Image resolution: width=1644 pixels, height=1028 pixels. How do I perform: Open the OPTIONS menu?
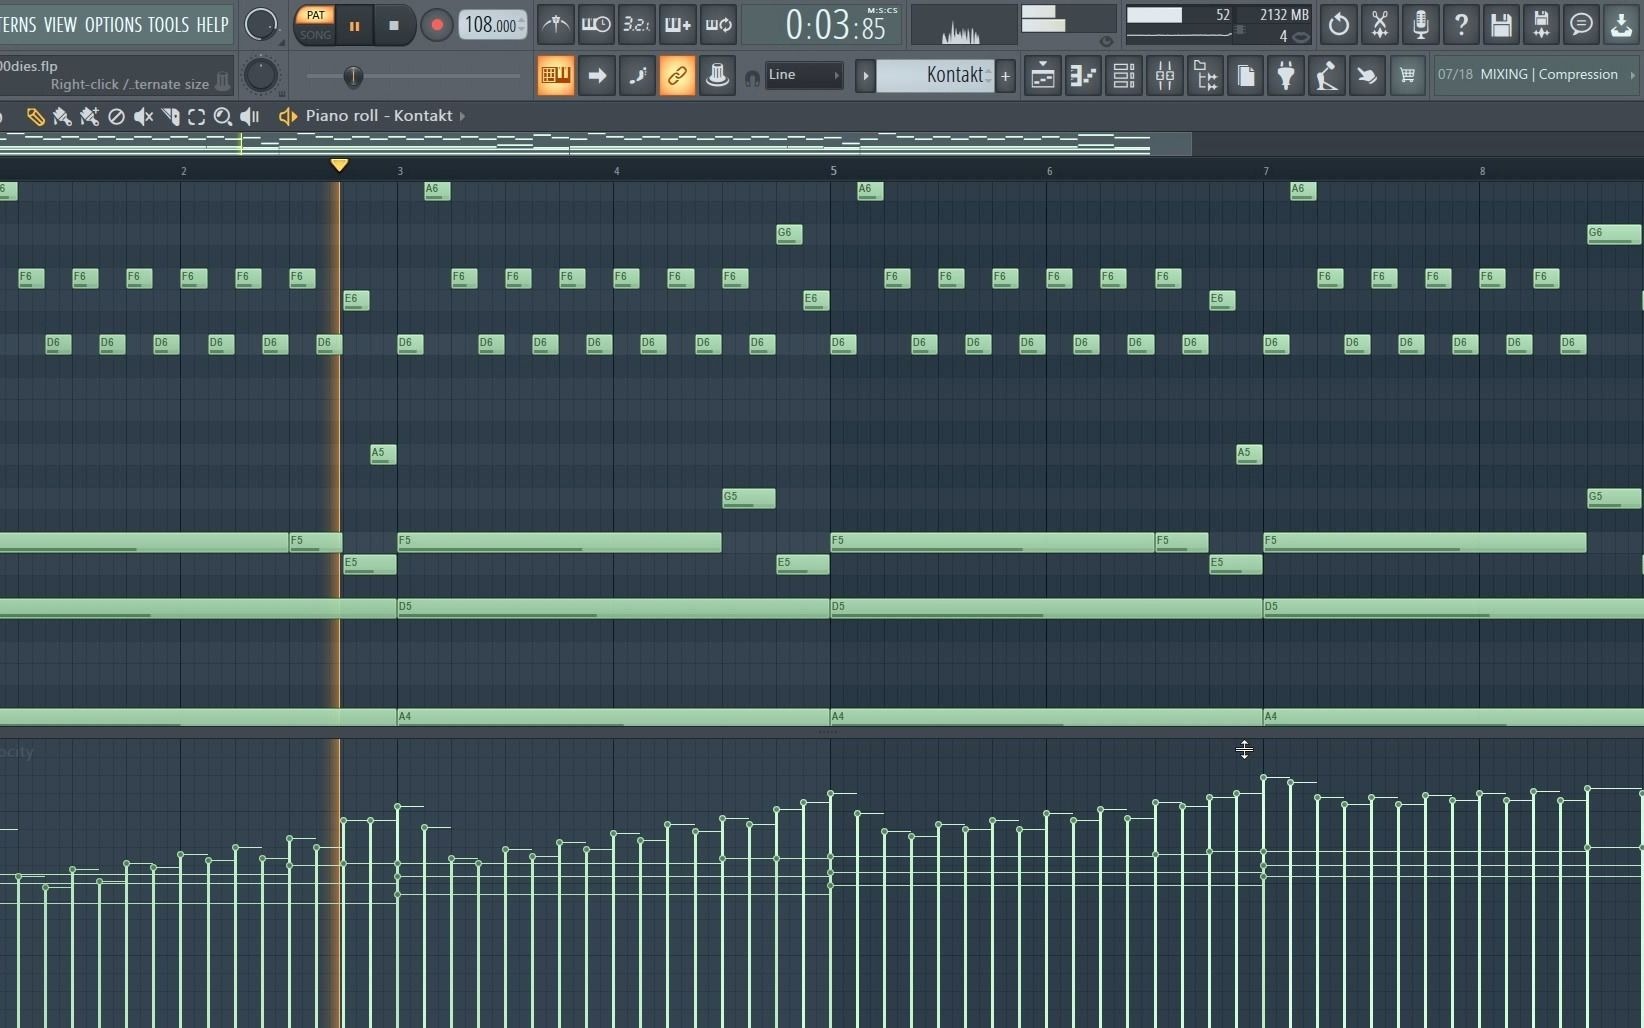(113, 24)
